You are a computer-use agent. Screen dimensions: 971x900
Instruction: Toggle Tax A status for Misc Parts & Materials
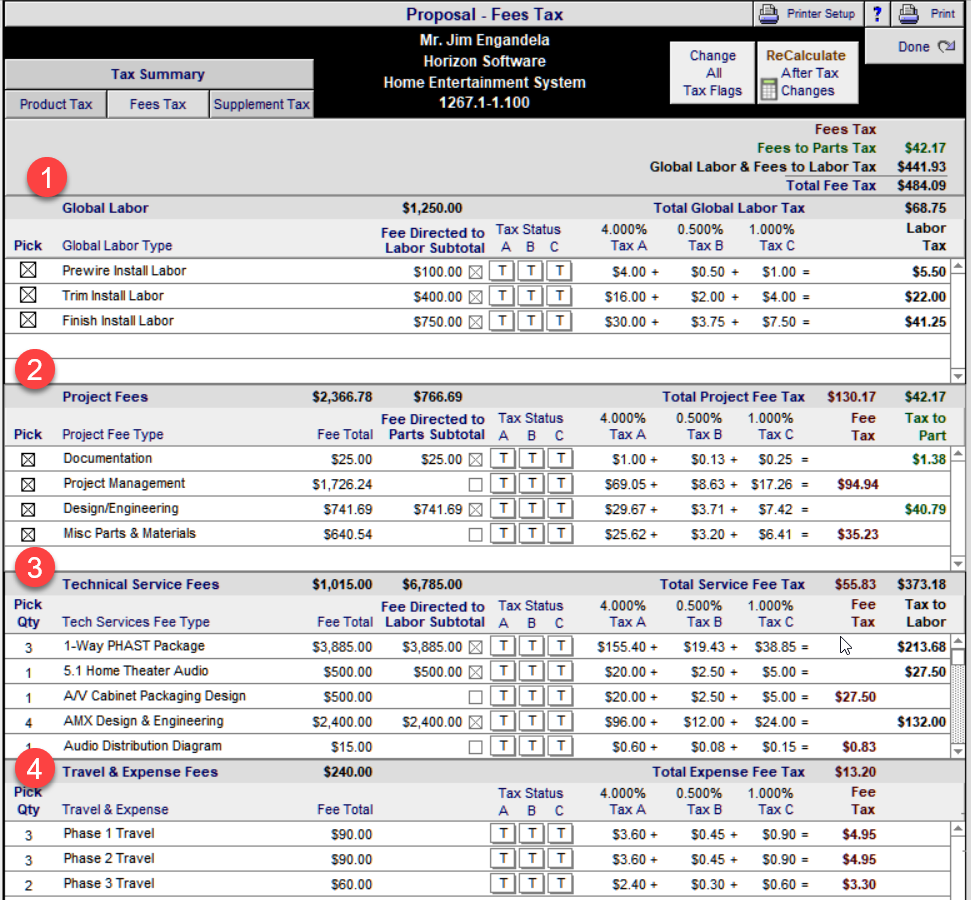503,534
